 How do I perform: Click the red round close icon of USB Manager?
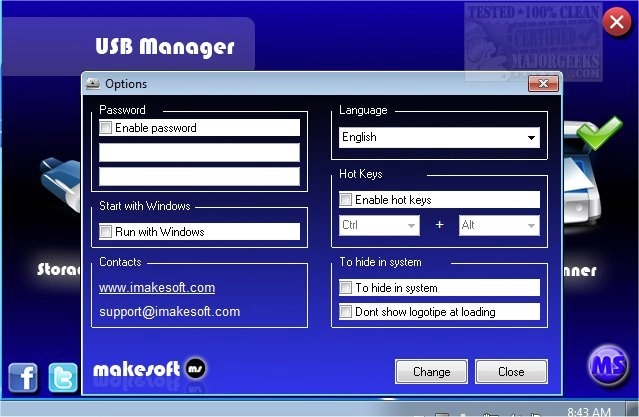pos(616,22)
